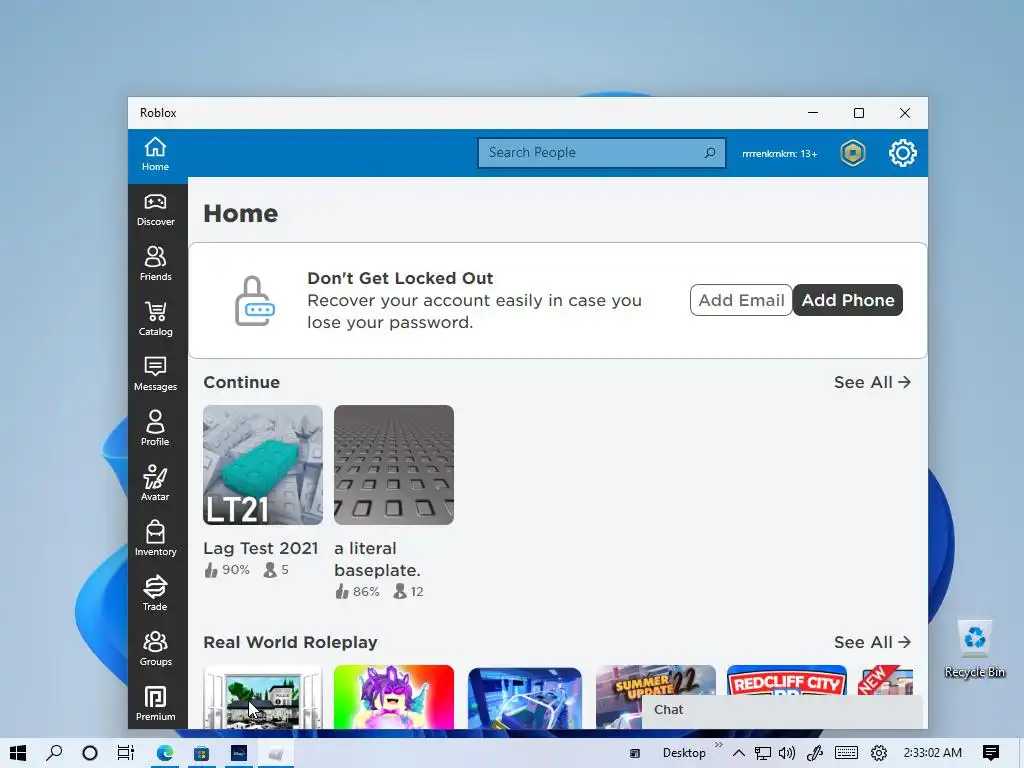The width and height of the screenshot is (1024, 768).
Task: Click the 'a literal baseplate.' title
Action: [377, 559]
